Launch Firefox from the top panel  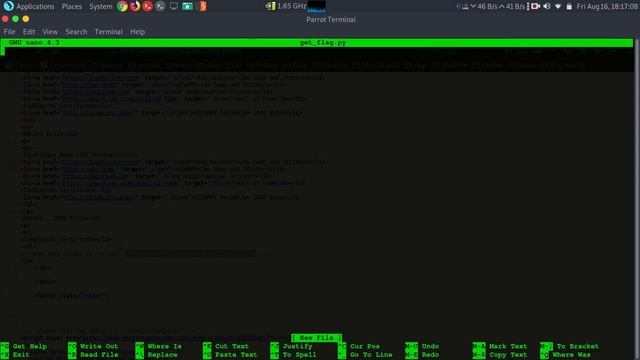(x=135, y=6)
